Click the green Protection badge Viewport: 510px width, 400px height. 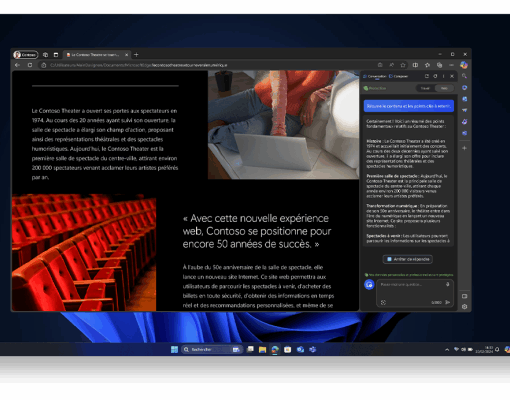point(375,88)
